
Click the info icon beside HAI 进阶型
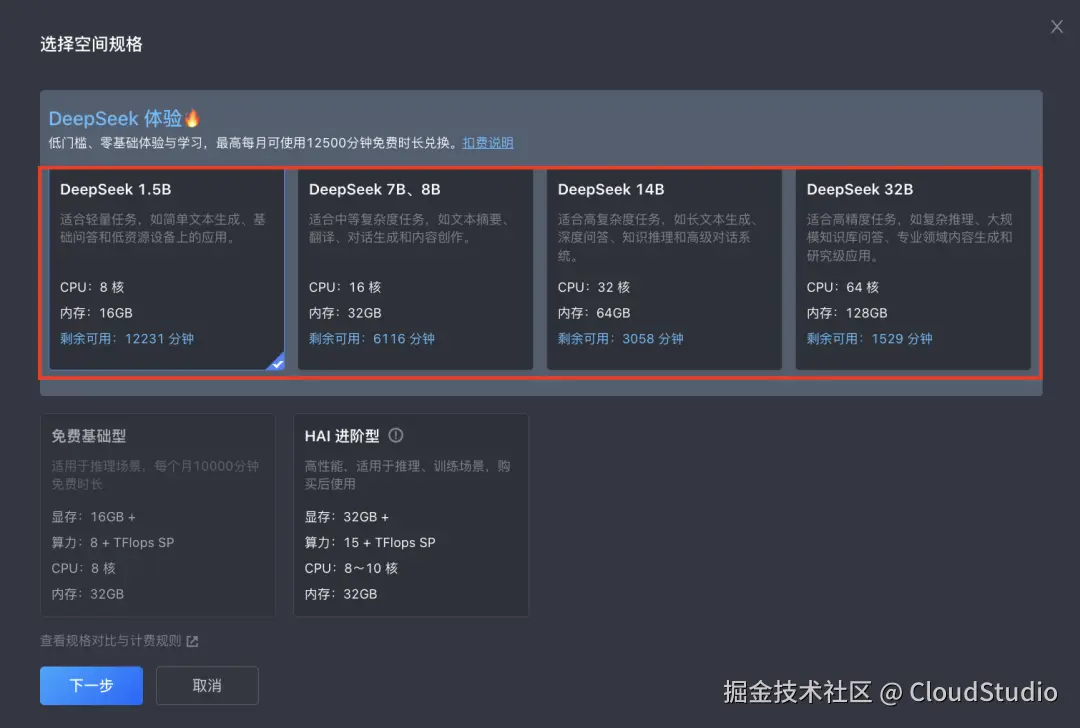[x=396, y=435]
